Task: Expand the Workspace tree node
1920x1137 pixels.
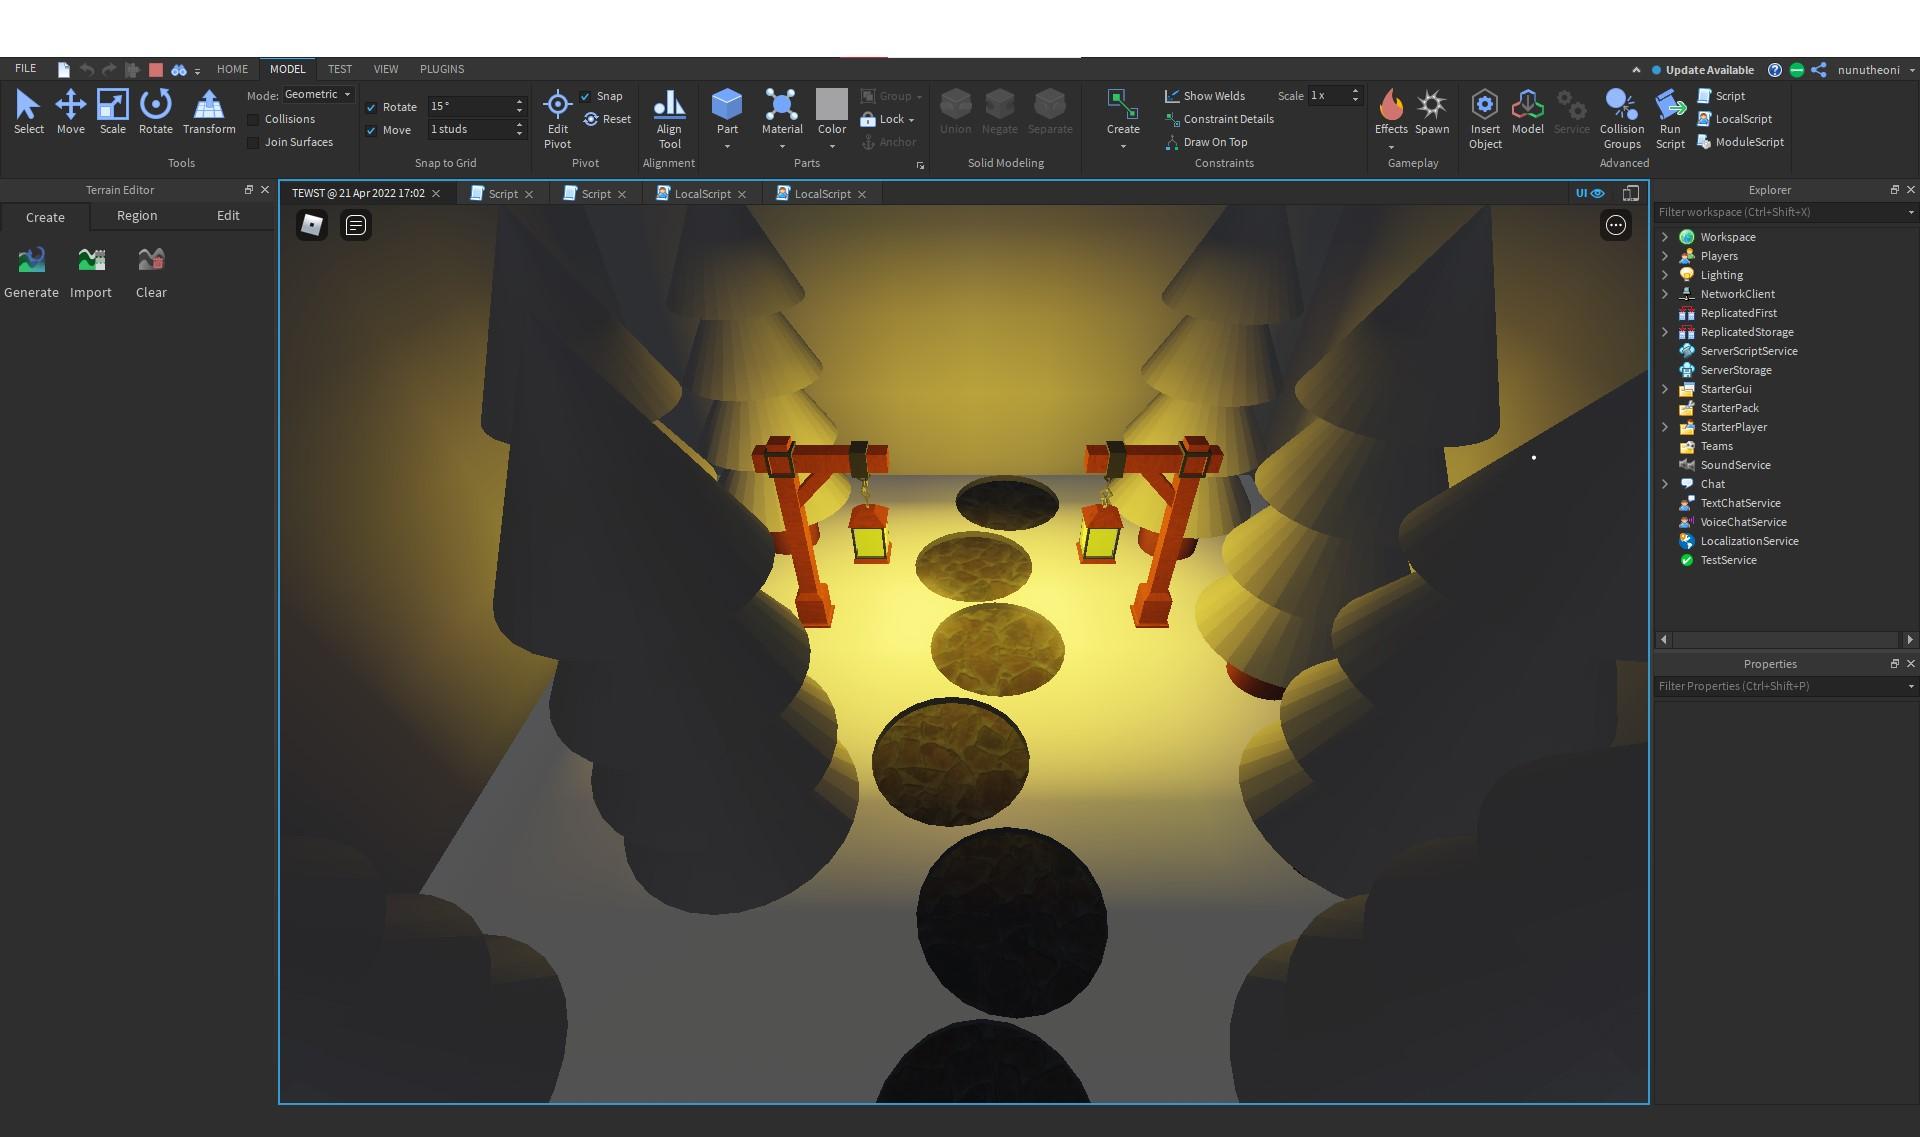Action: [1665, 237]
